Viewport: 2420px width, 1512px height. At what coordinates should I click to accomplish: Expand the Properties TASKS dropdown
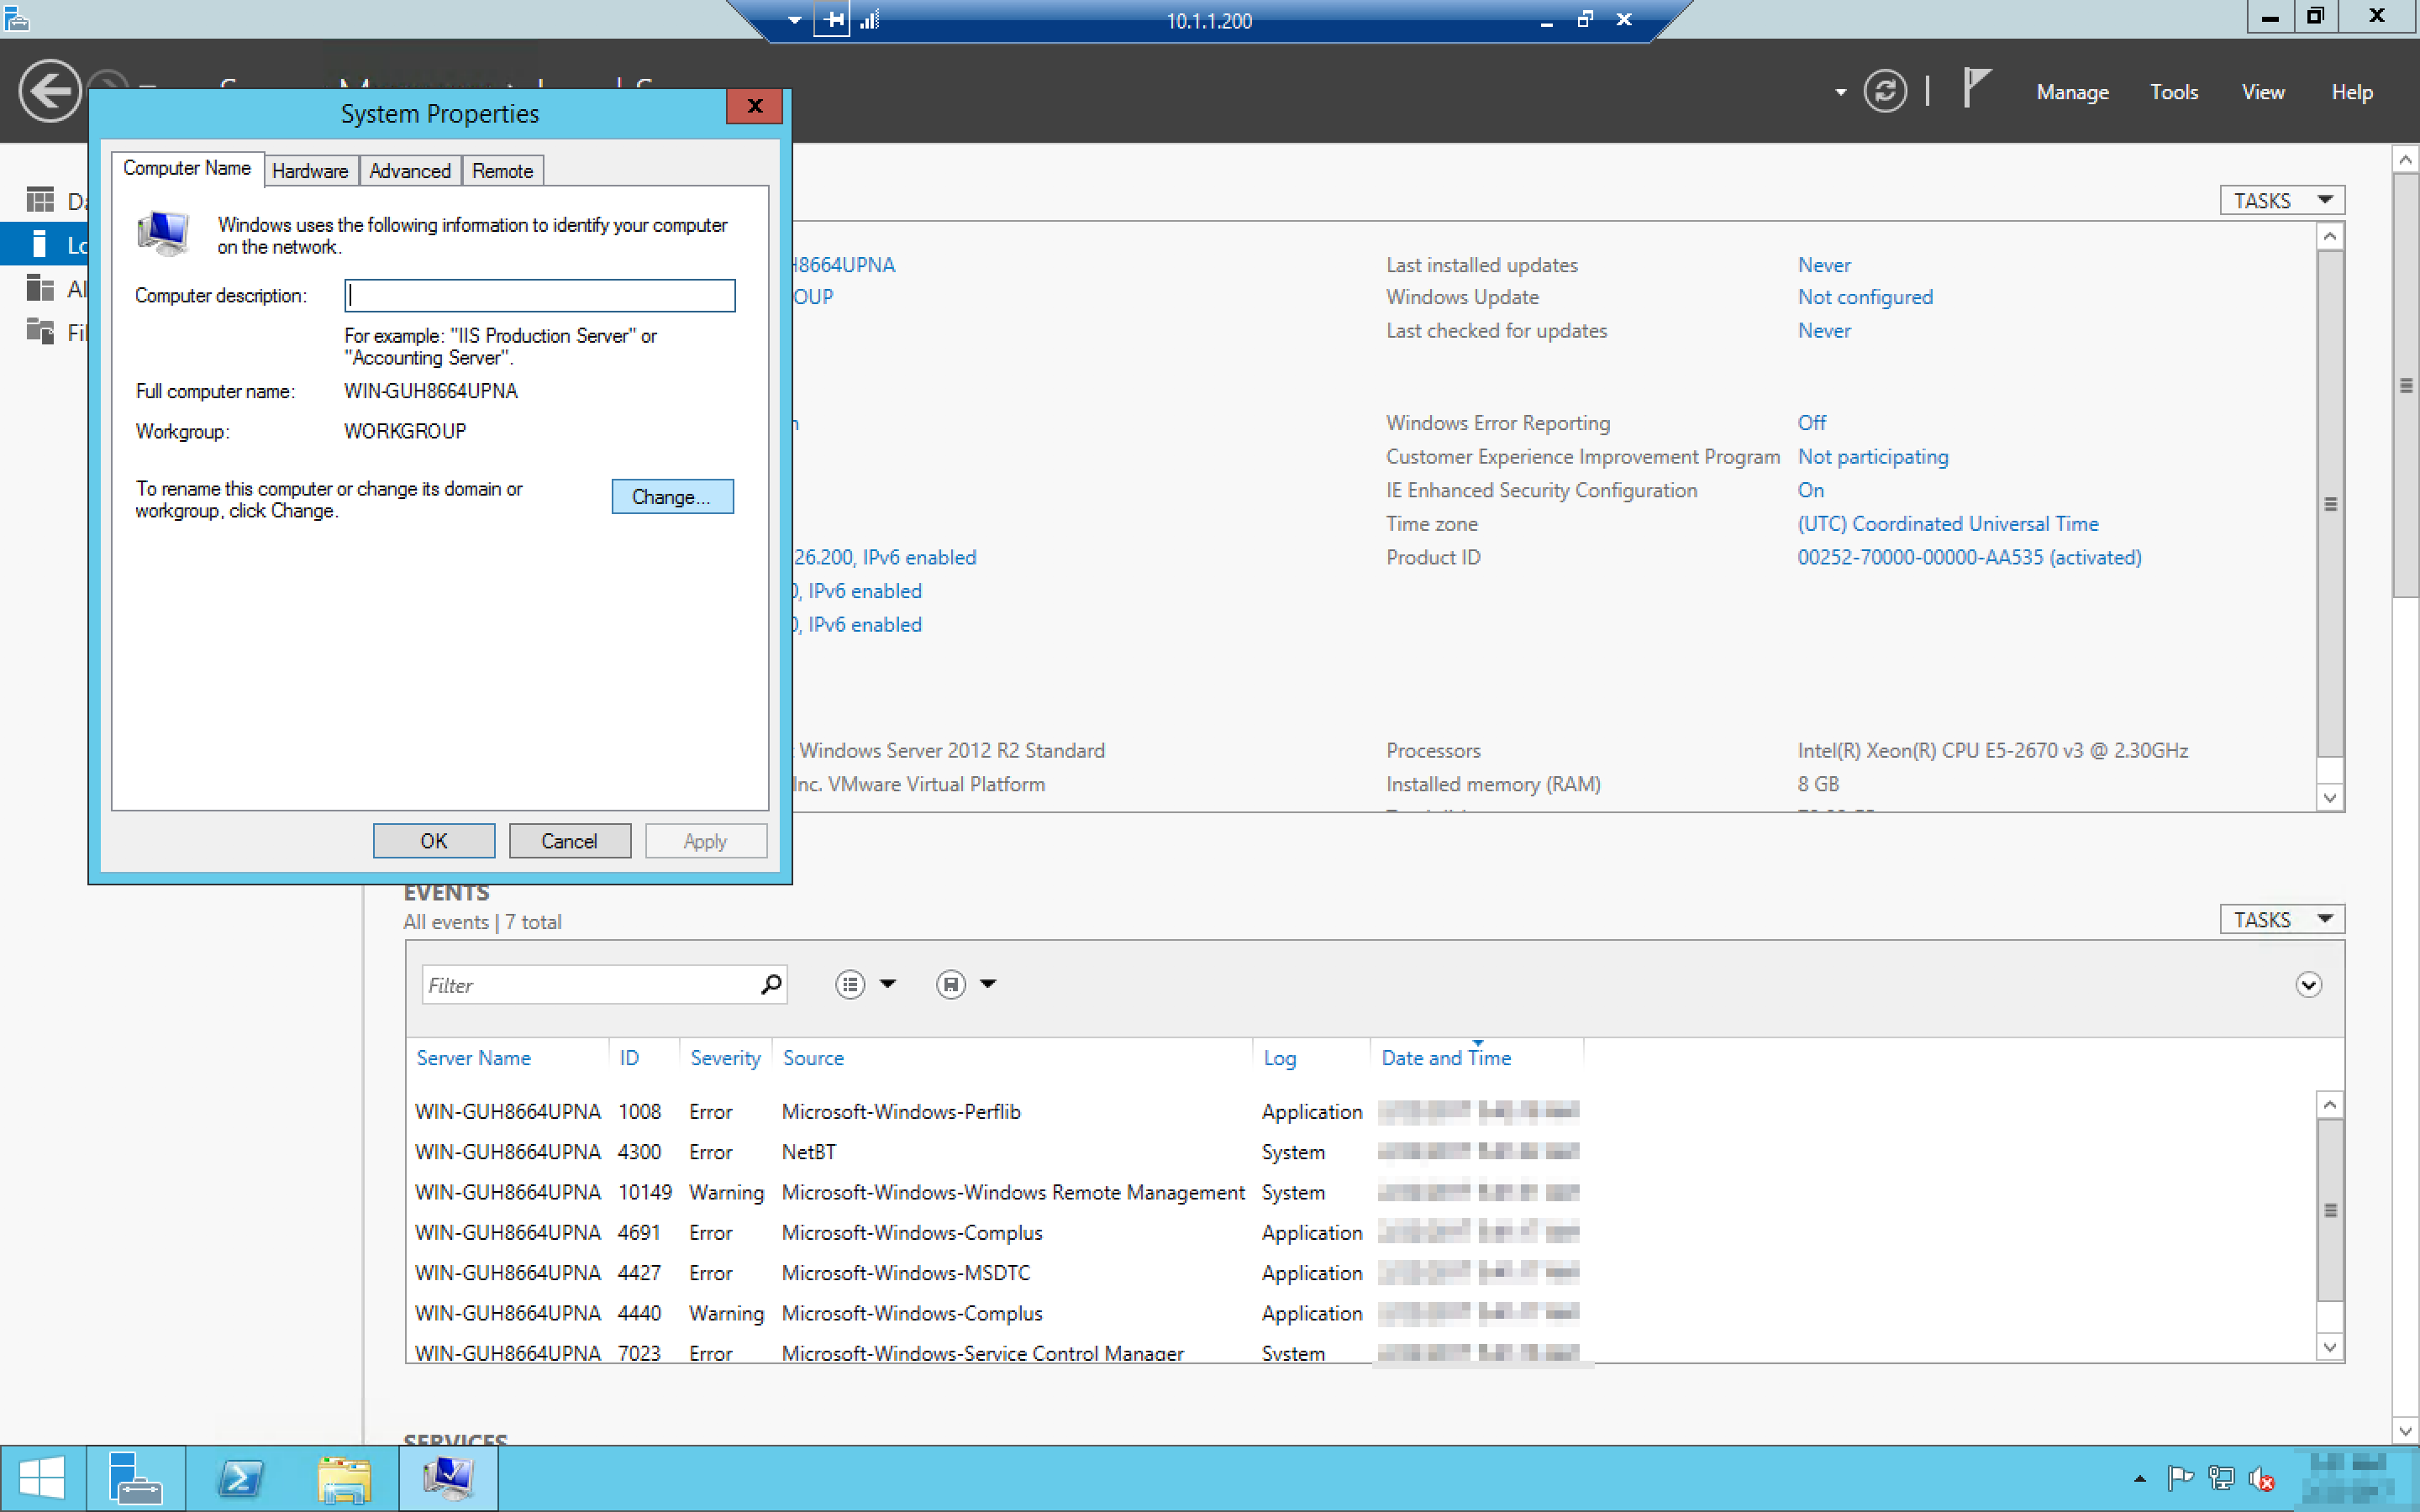click(x=2281, y=201)
